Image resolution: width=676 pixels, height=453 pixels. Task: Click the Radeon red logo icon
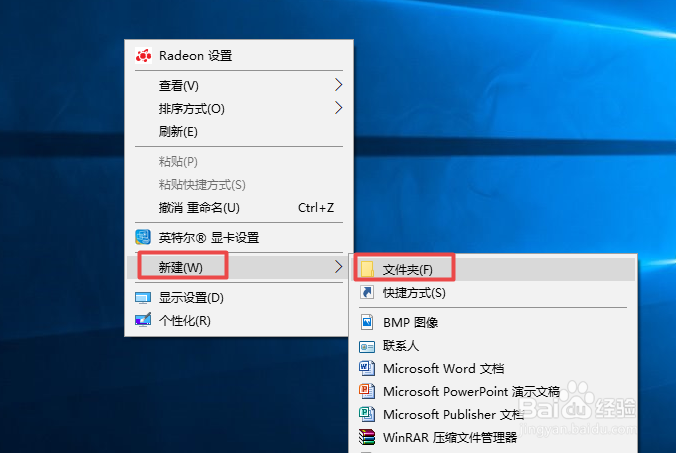143,56
